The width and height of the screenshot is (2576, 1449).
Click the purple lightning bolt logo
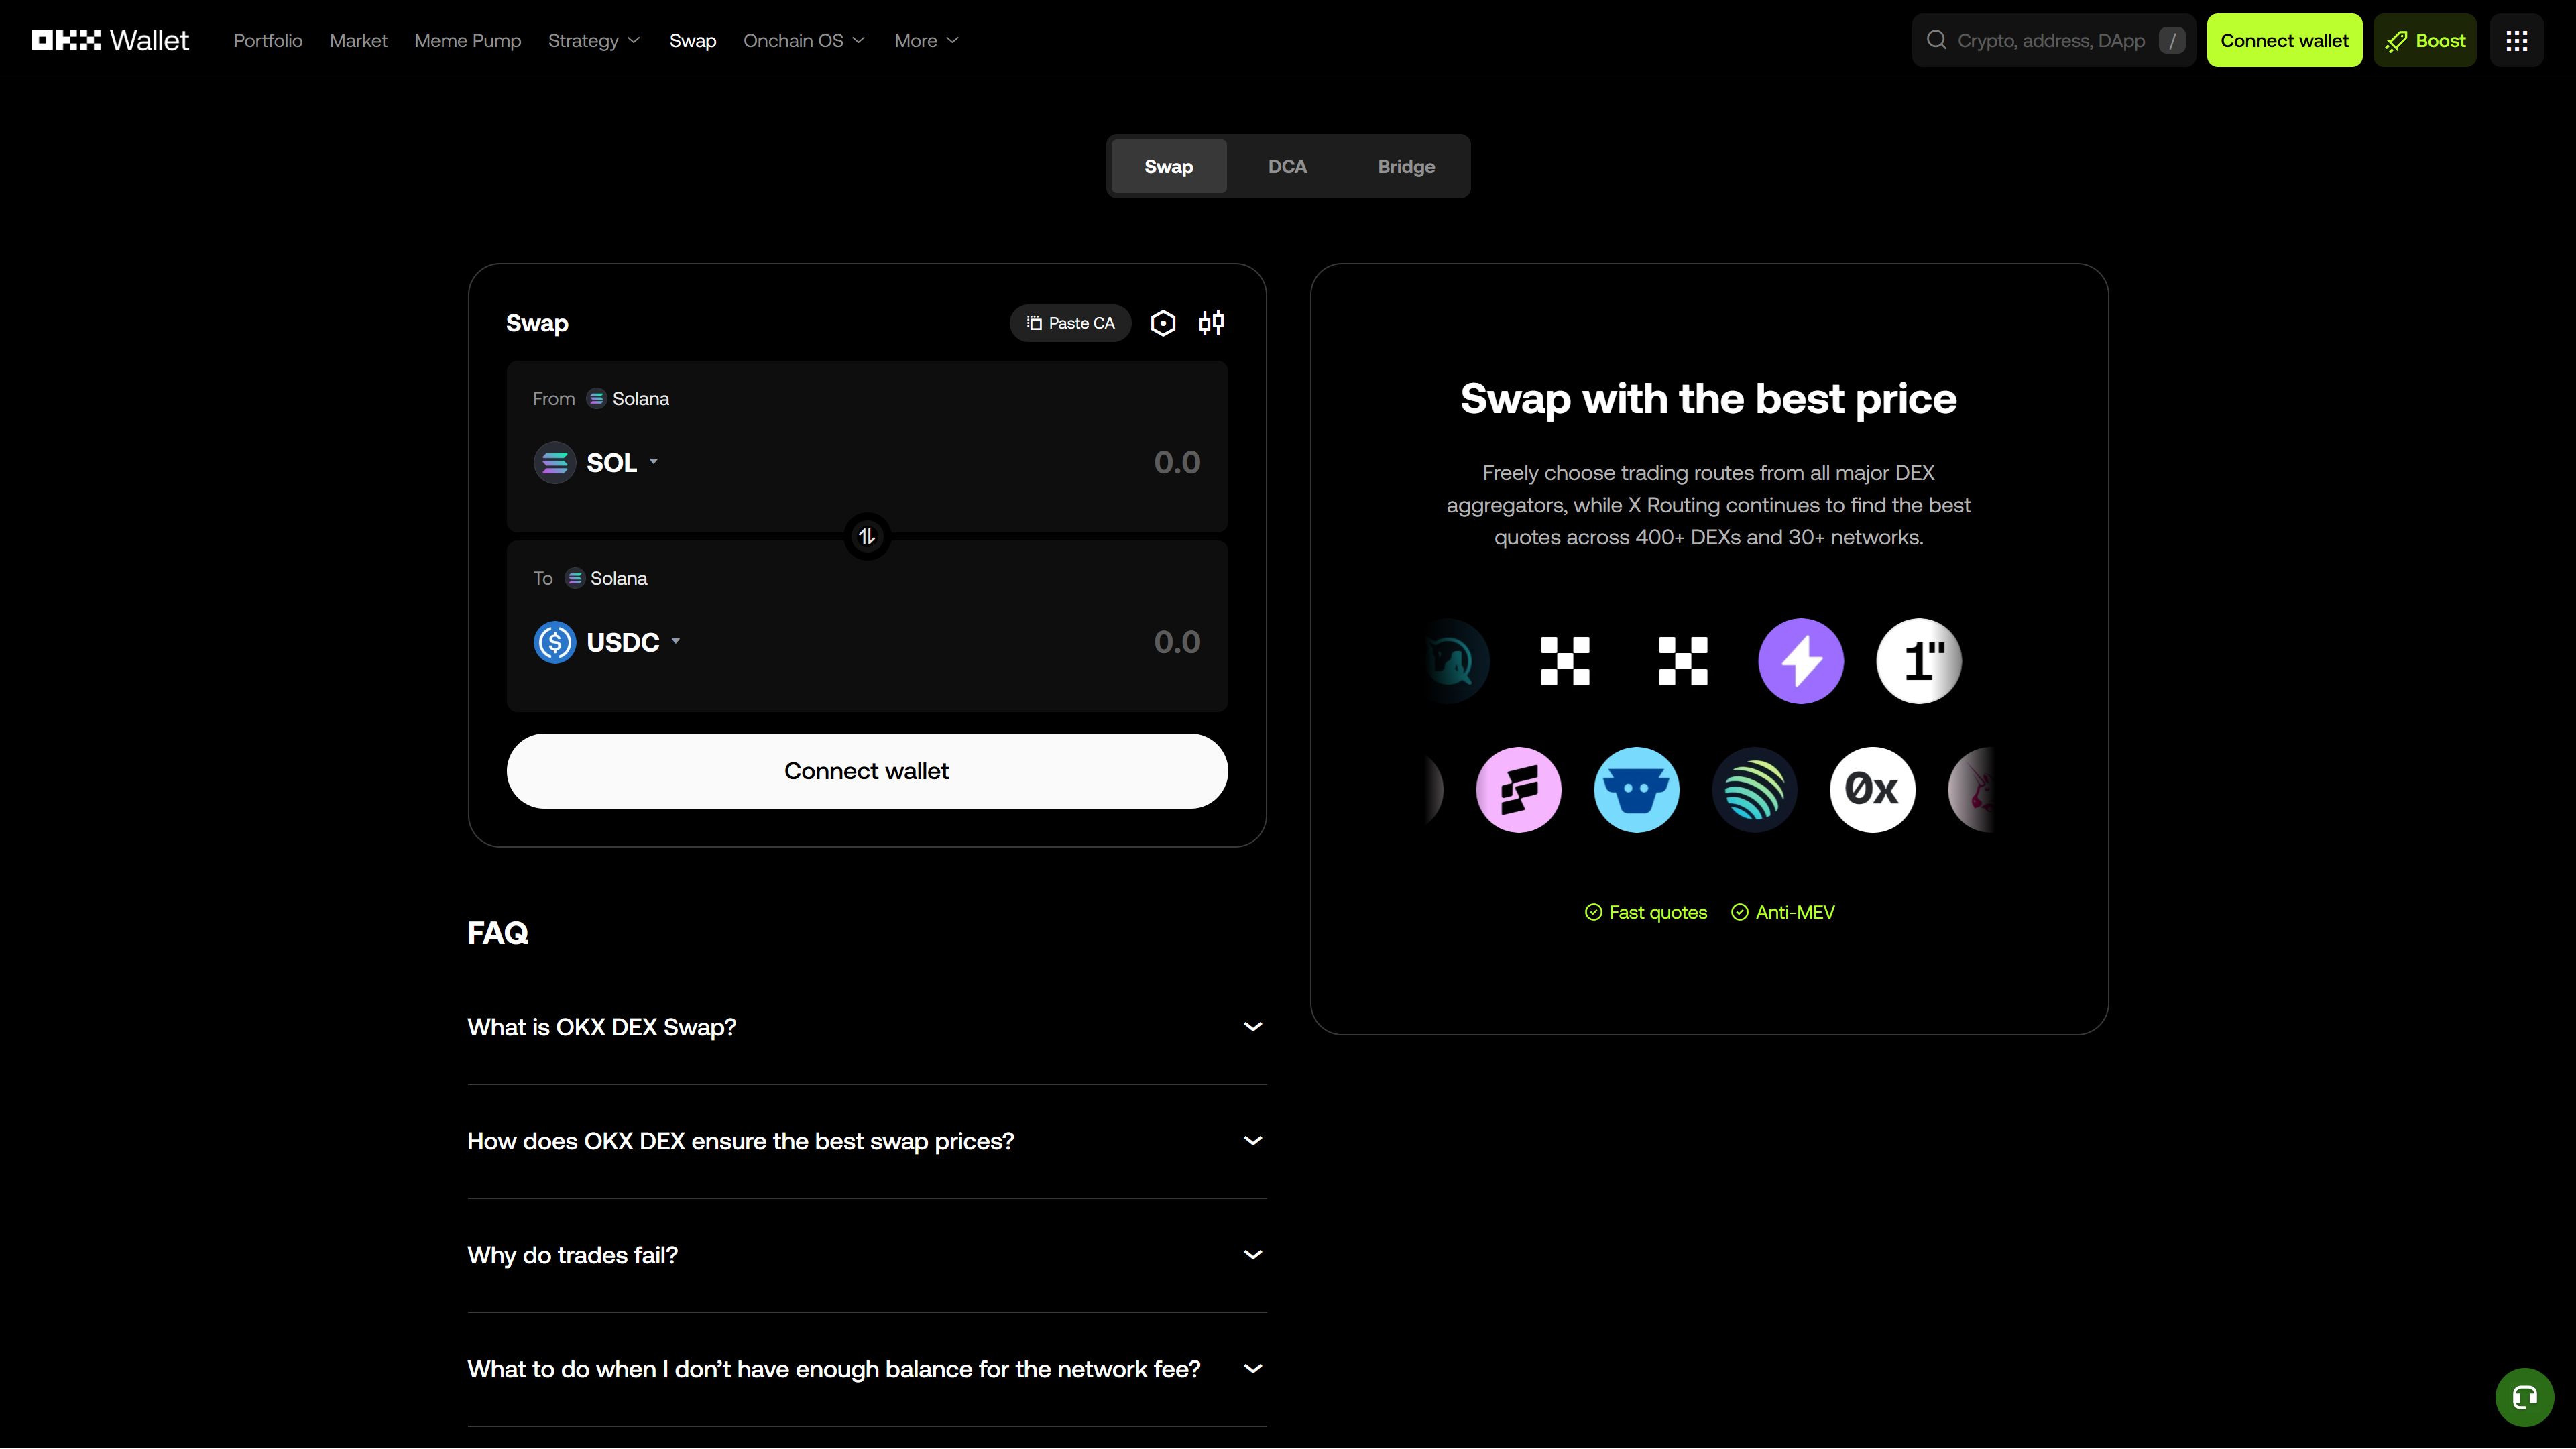[x=1801, y=661]
